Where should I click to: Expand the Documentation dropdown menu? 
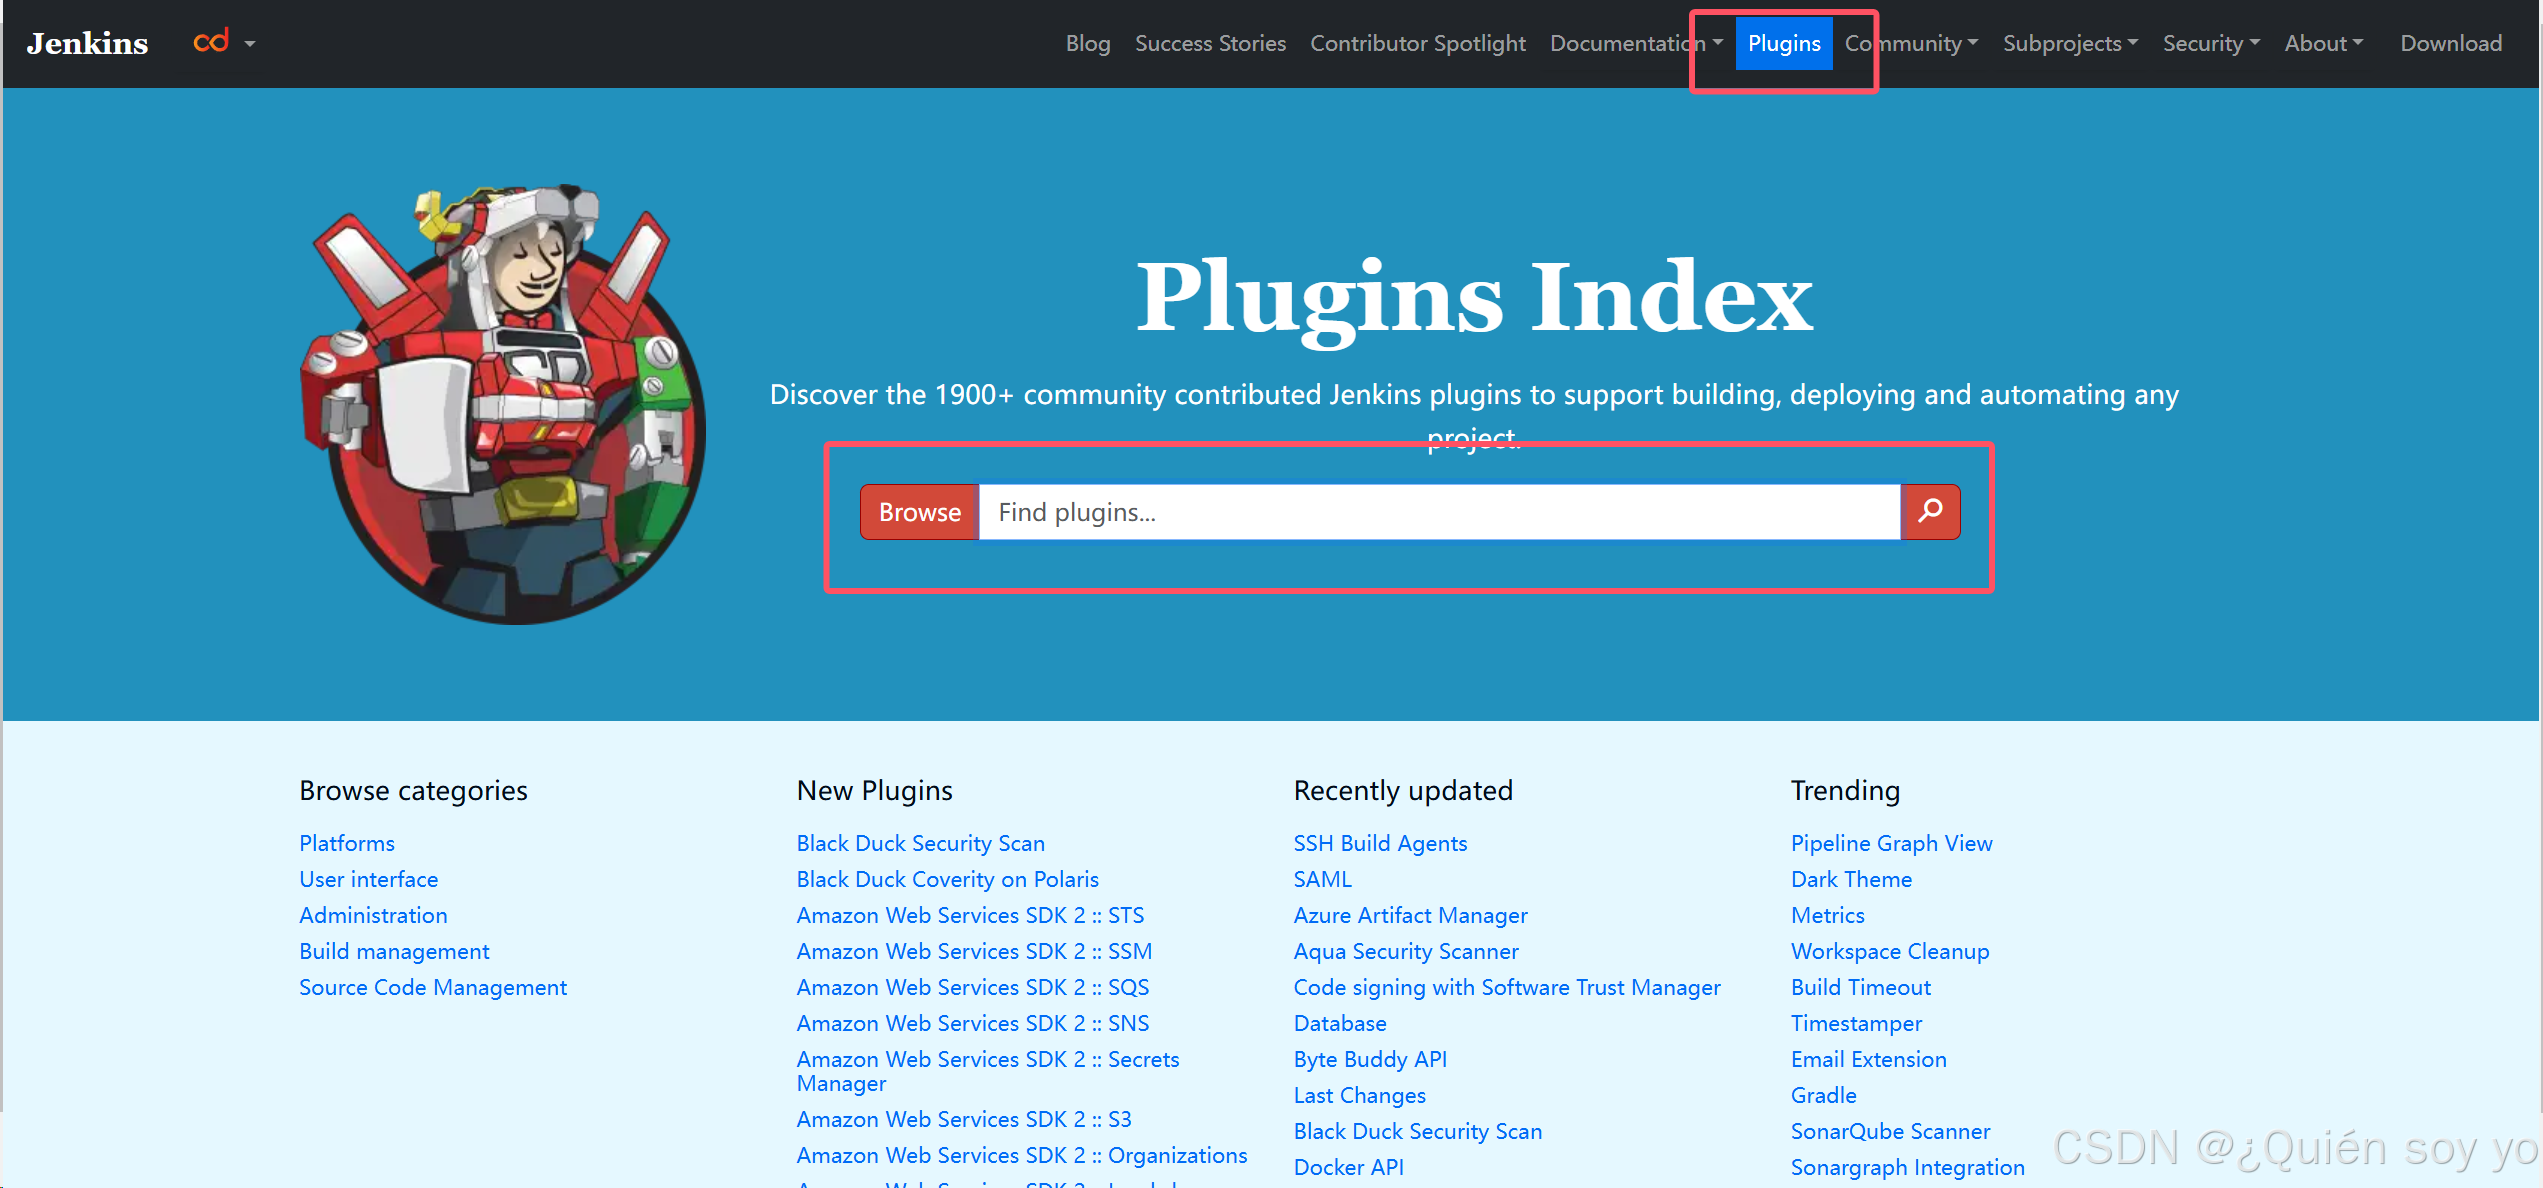[1636, 43]
